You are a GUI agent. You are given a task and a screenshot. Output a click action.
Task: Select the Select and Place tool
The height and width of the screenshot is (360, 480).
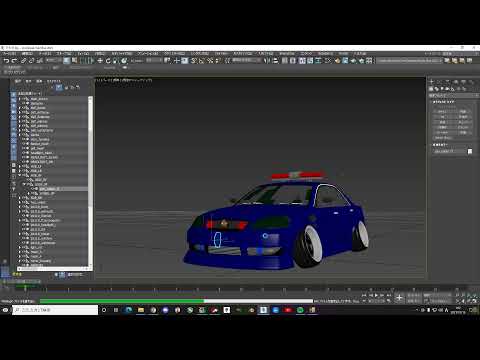124,61
